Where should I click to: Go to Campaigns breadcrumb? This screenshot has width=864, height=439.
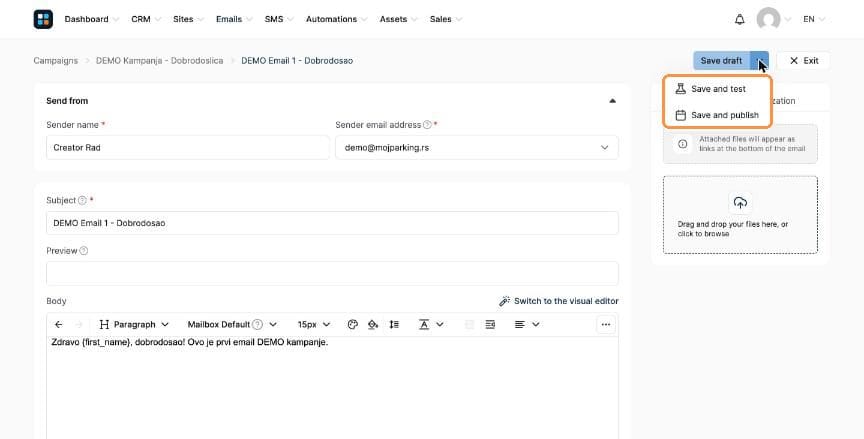[56, 61]
